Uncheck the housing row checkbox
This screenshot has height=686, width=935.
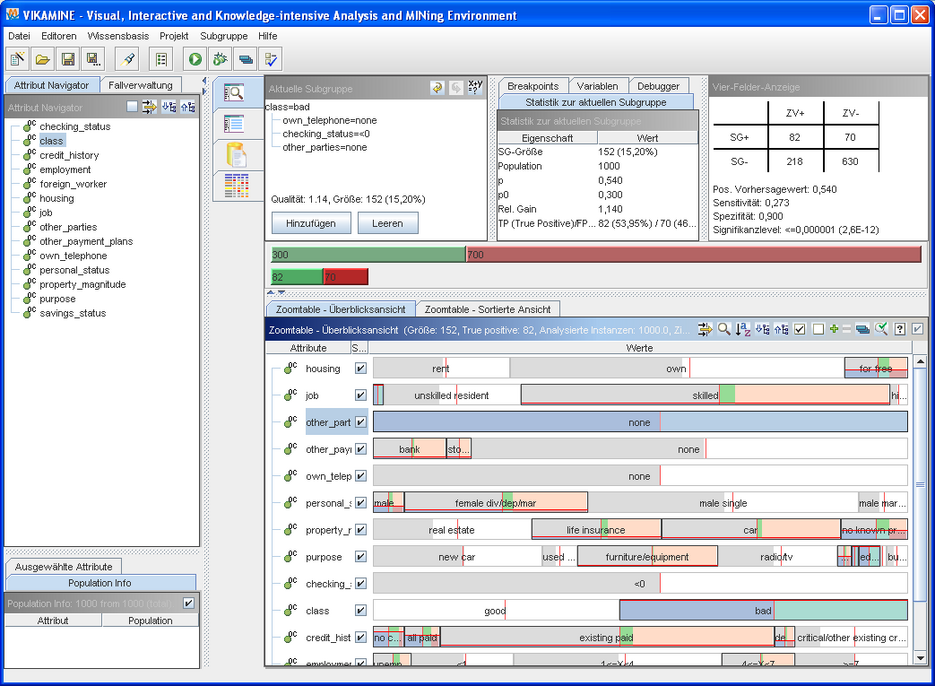(361, 369)
